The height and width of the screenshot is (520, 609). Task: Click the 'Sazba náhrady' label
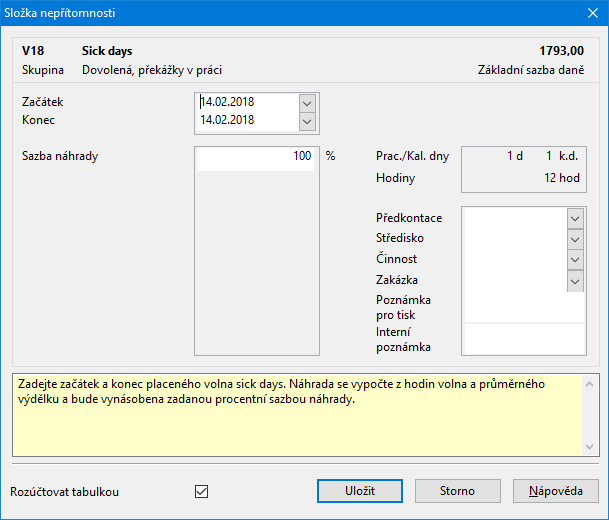click(60, 156)
